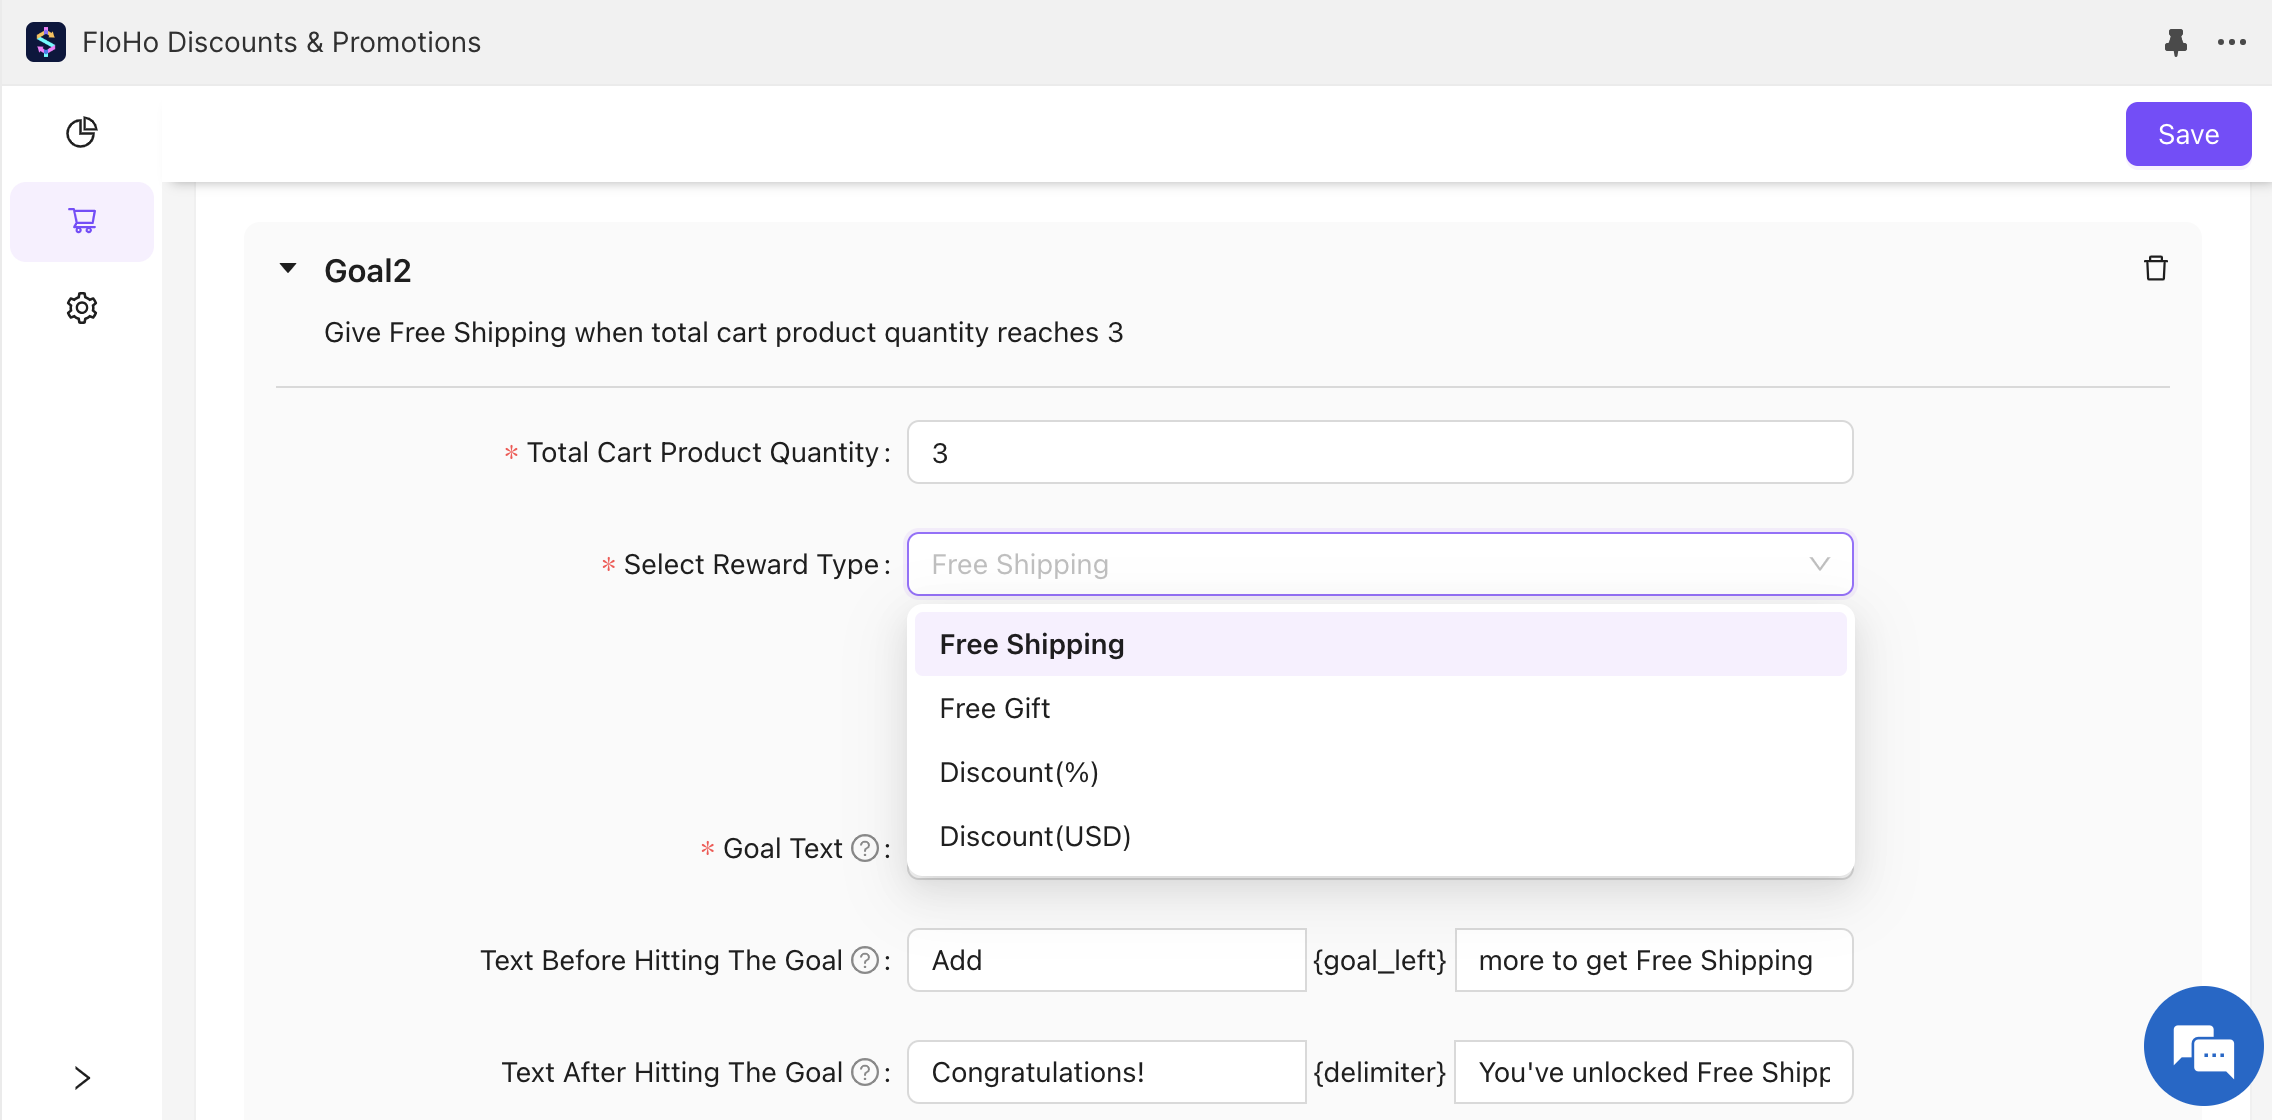Click the FloHo app logo icon
2272x1120 pixels.
coord(46,42)
